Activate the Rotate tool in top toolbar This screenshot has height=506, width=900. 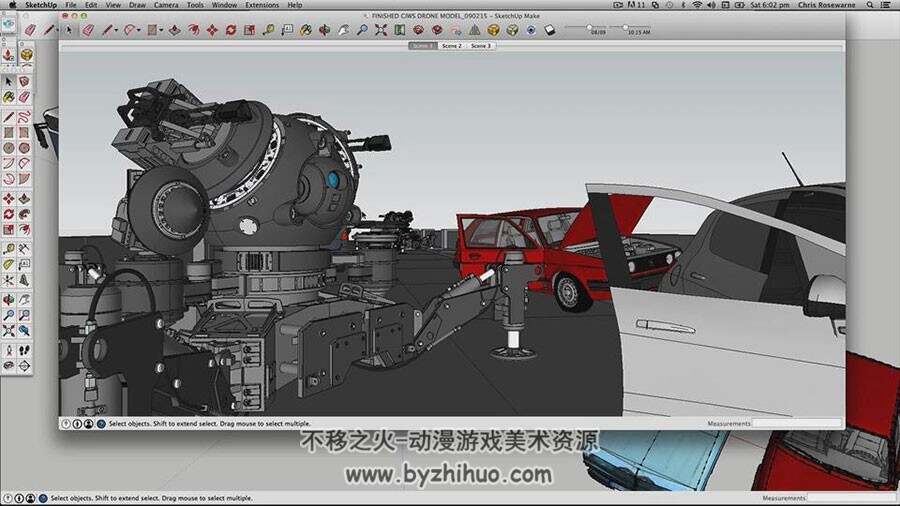(x=231, y=30)
